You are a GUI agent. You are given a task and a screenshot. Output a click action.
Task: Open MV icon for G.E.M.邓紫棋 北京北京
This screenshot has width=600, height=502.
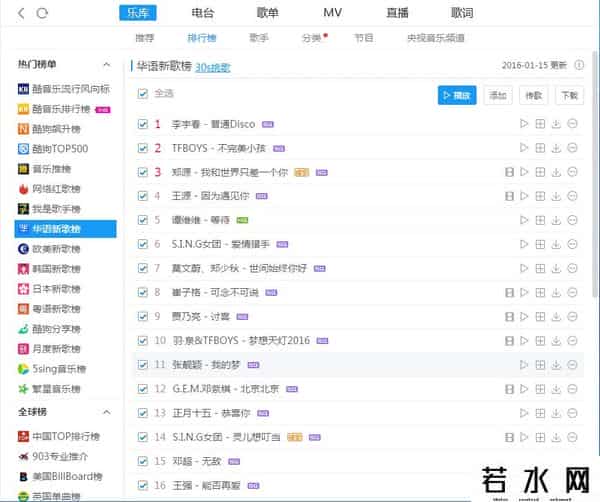(x=509, y=389)
